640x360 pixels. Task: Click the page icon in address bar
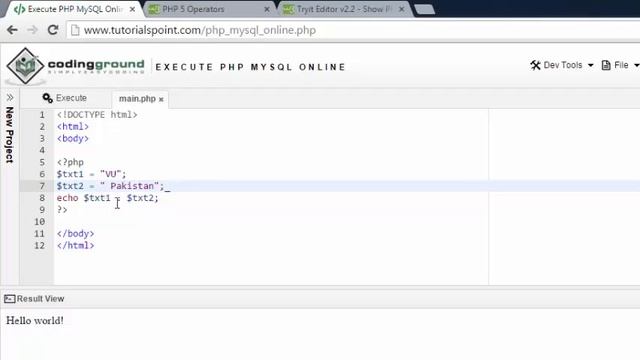coord(75,30)
